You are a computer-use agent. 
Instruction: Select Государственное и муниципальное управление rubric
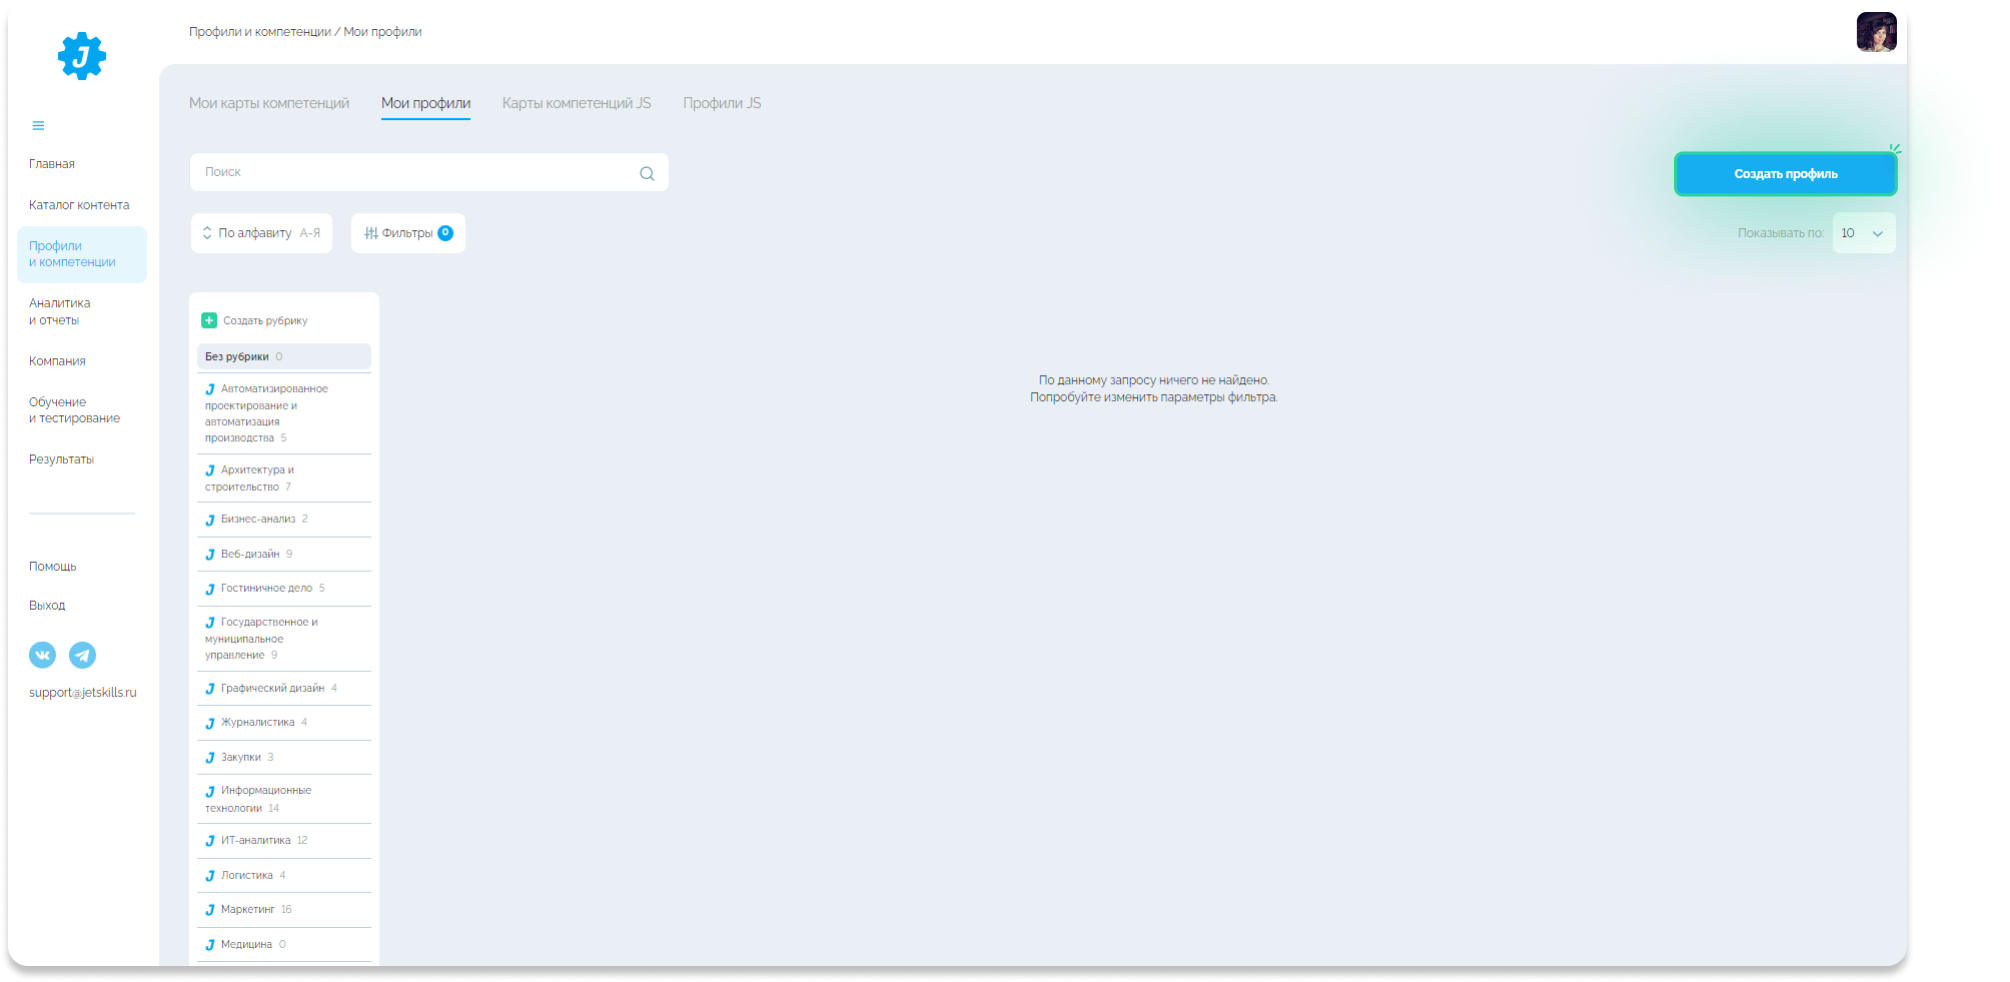pyautogui.click(x=284, y=639)
